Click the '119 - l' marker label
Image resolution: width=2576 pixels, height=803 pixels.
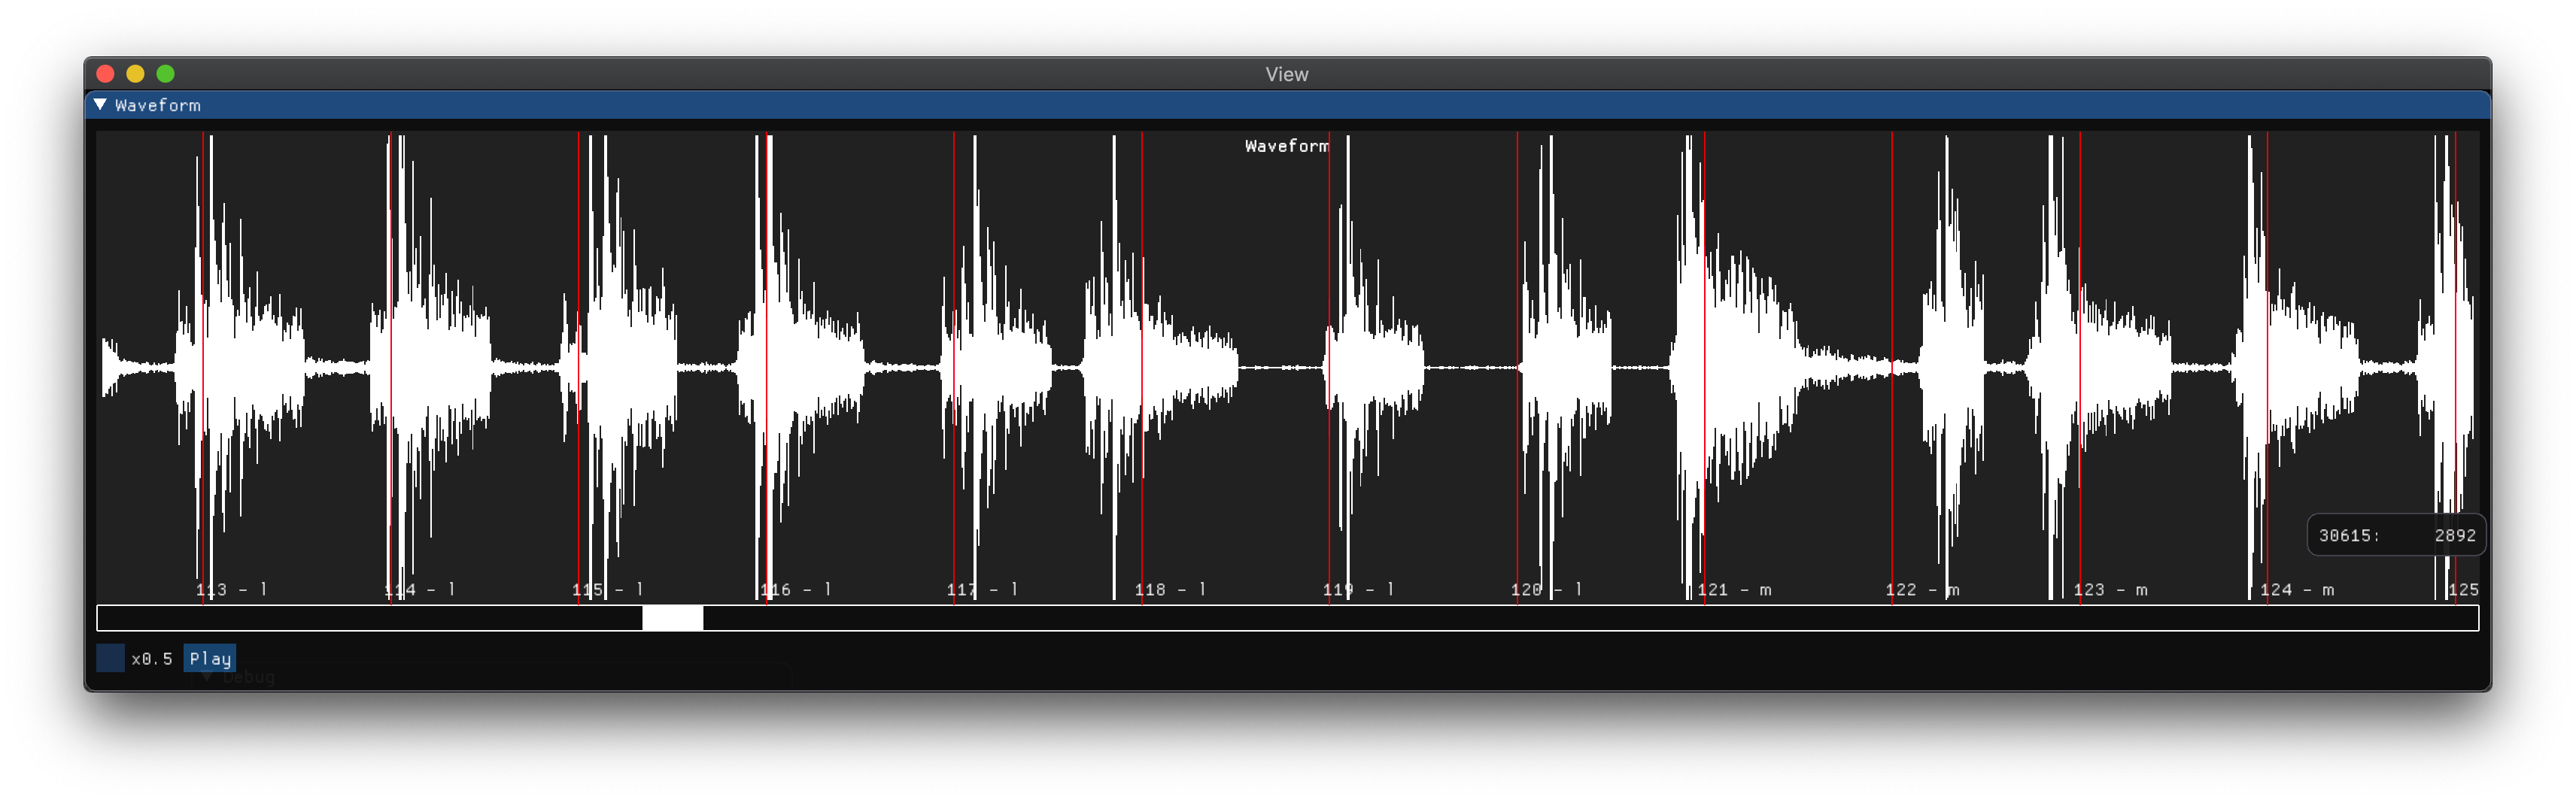[1358, 590]
